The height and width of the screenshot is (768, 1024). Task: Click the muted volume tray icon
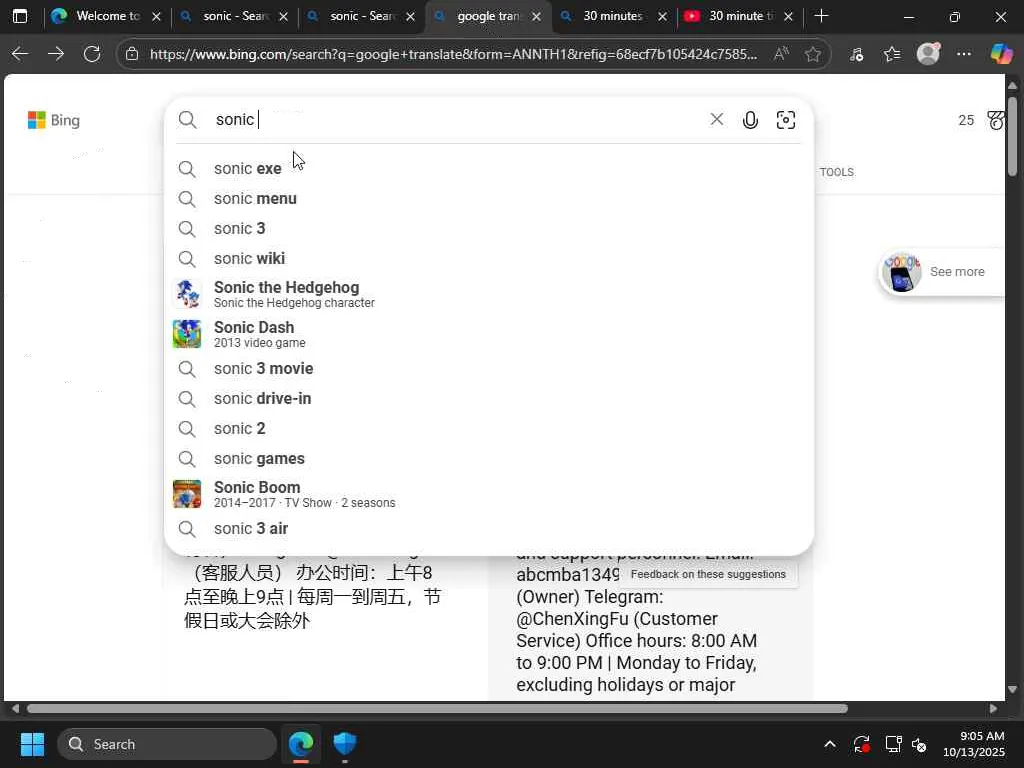click(919, 744)
